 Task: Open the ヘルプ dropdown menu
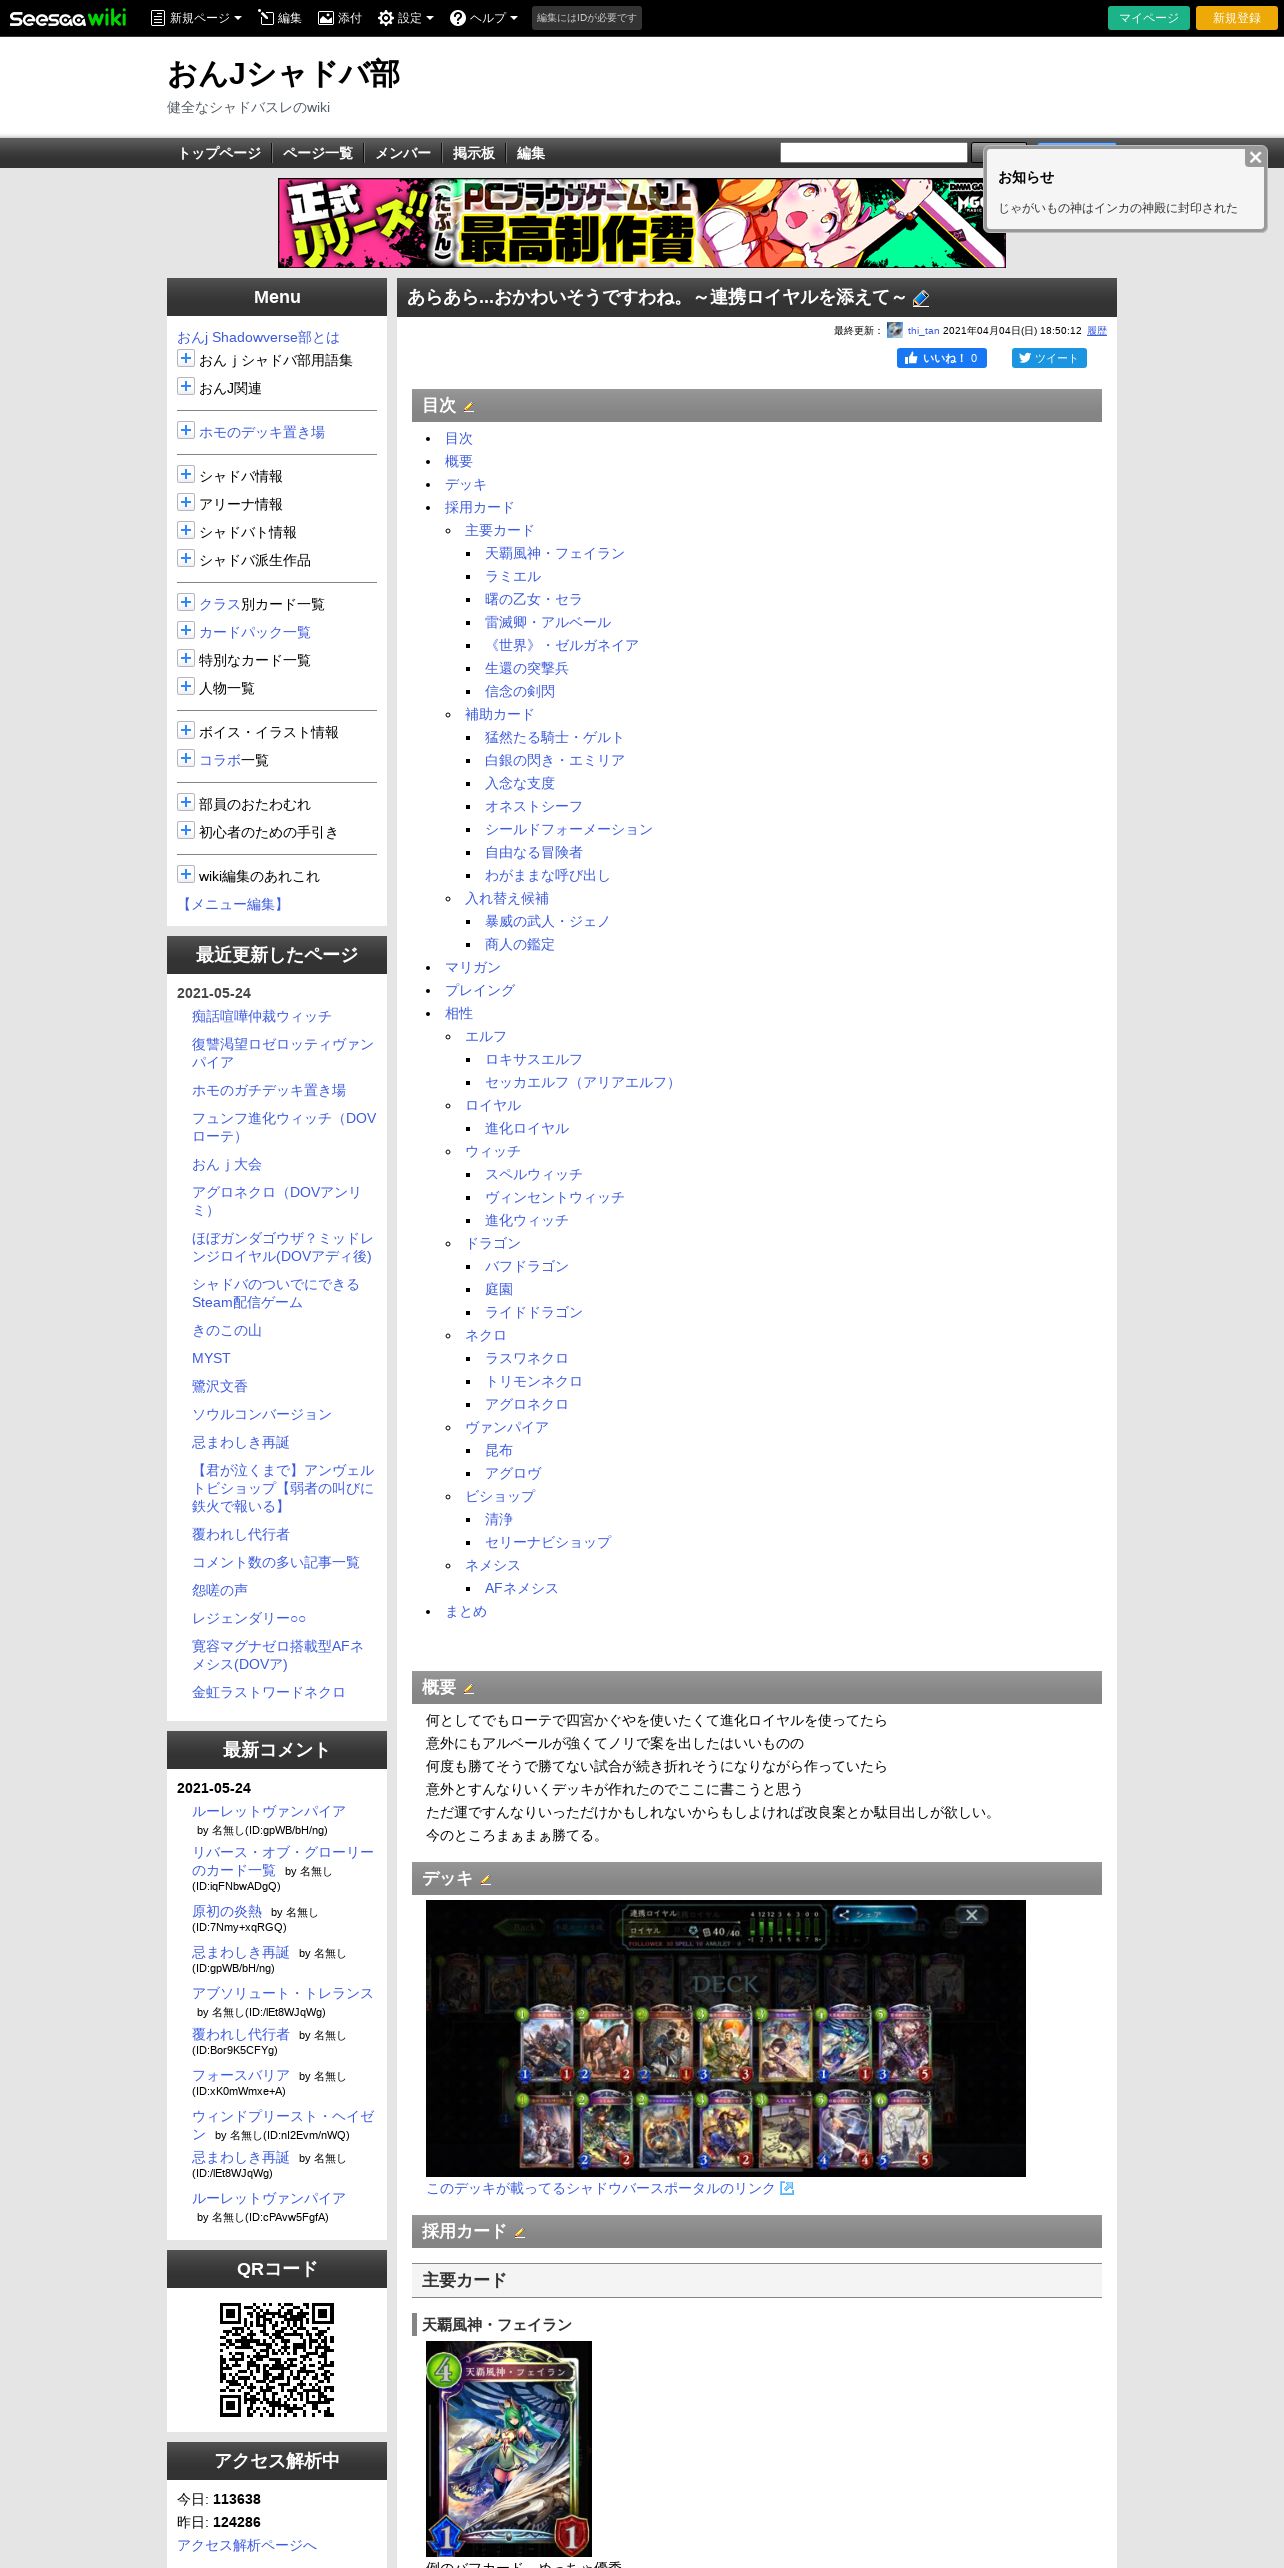point(484,18)
